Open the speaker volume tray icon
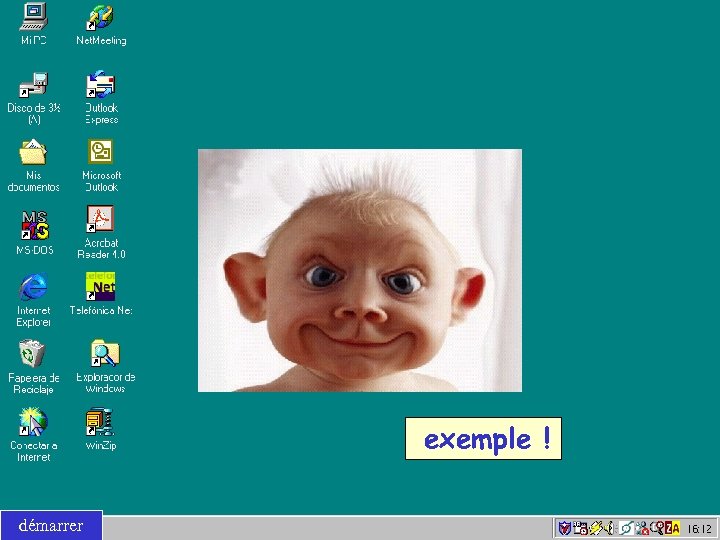Screen dimensions: 720x540 click(609, 528)
